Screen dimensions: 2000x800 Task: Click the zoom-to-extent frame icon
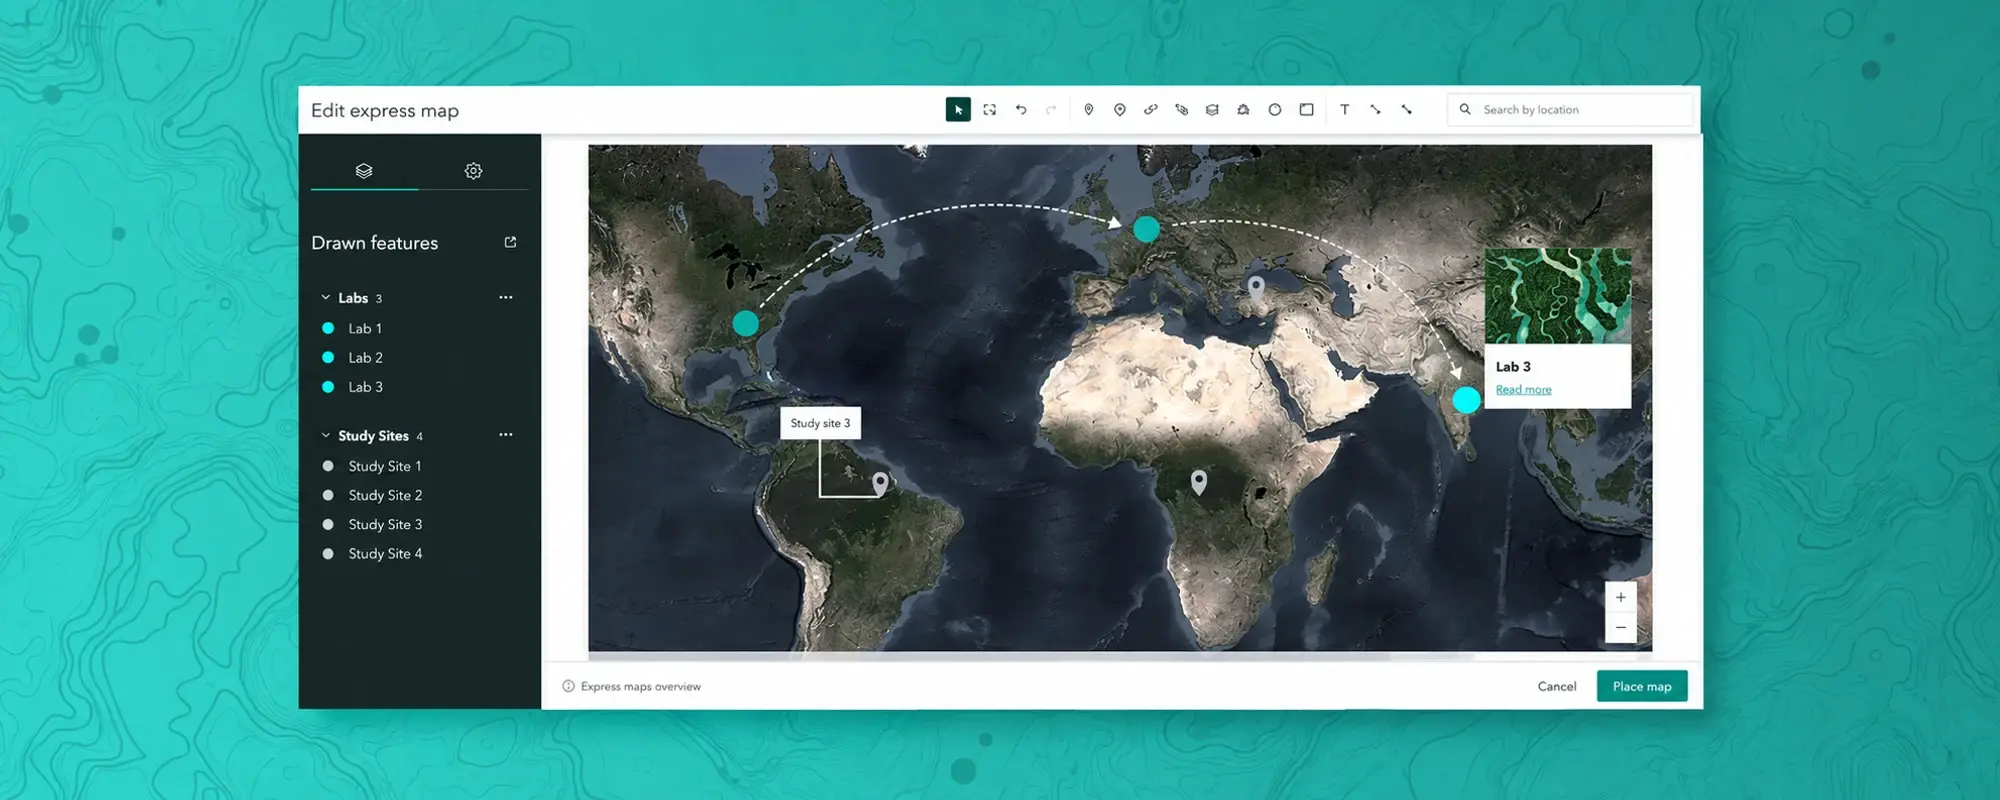[x=989, y=110]
